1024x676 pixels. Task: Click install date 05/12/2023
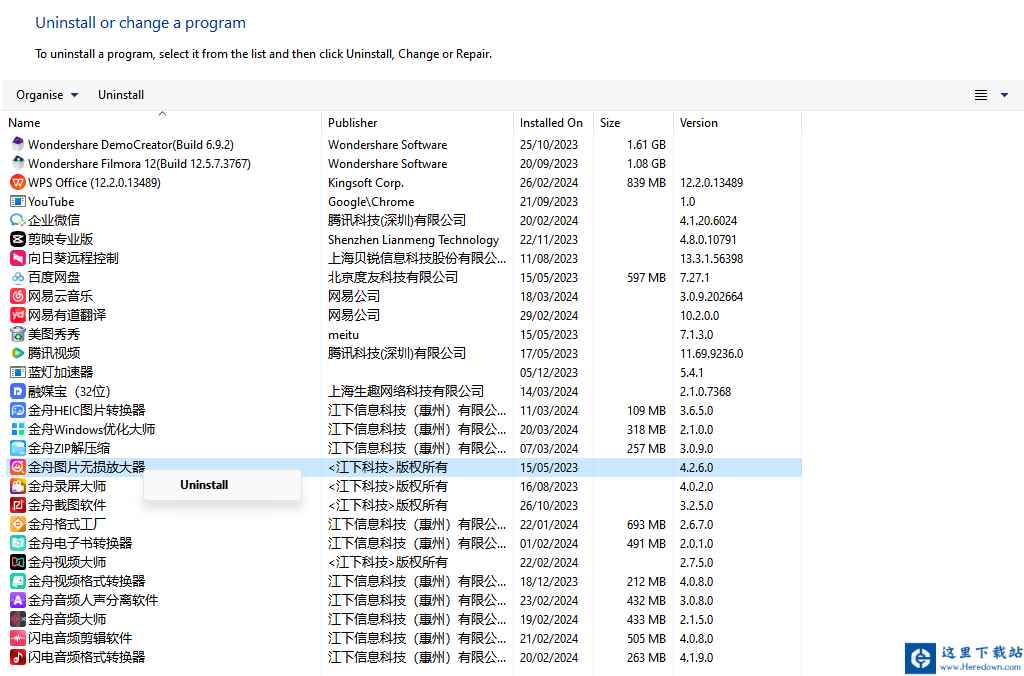[x=549, y=373]
